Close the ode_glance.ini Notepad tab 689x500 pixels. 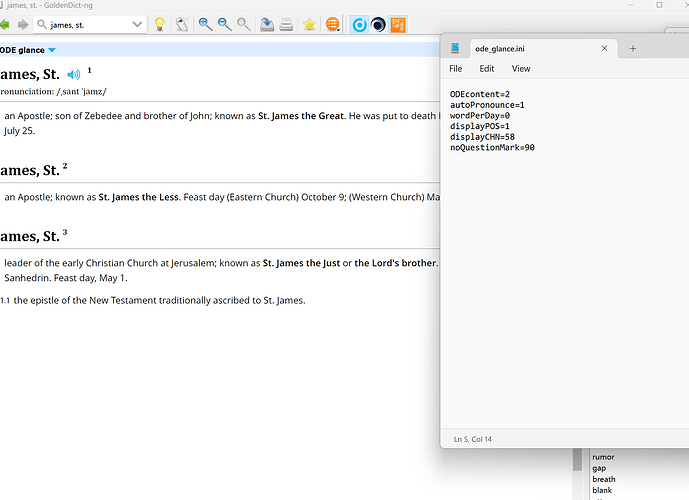605,48
